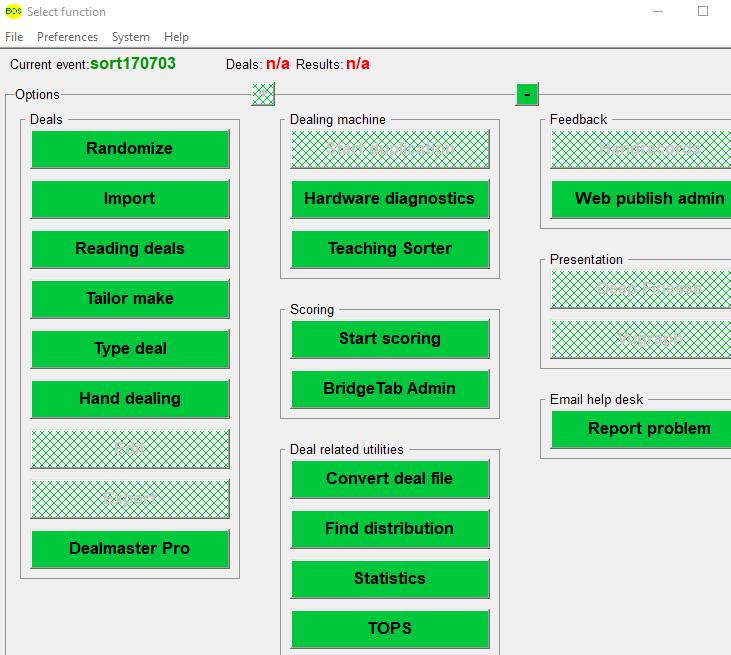Open the Preferences menu
731x655 pixels.
coord(67,37)
